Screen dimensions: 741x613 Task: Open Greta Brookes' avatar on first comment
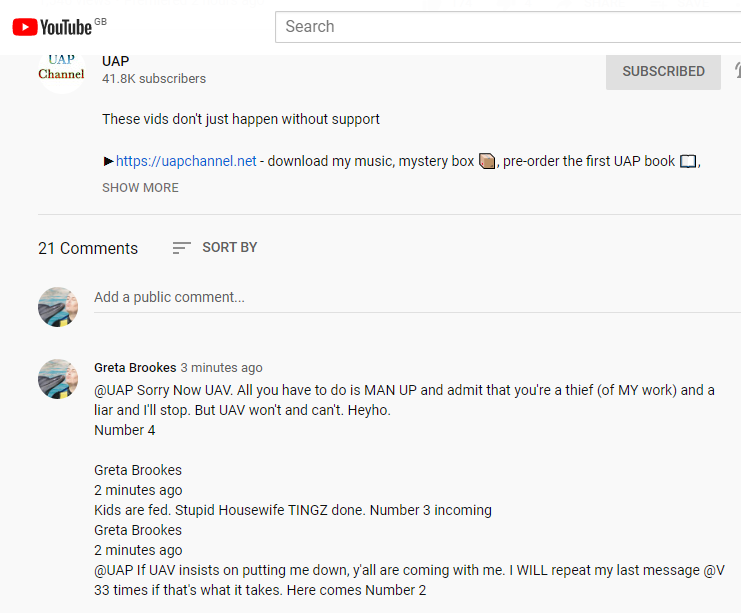point(58,379)
